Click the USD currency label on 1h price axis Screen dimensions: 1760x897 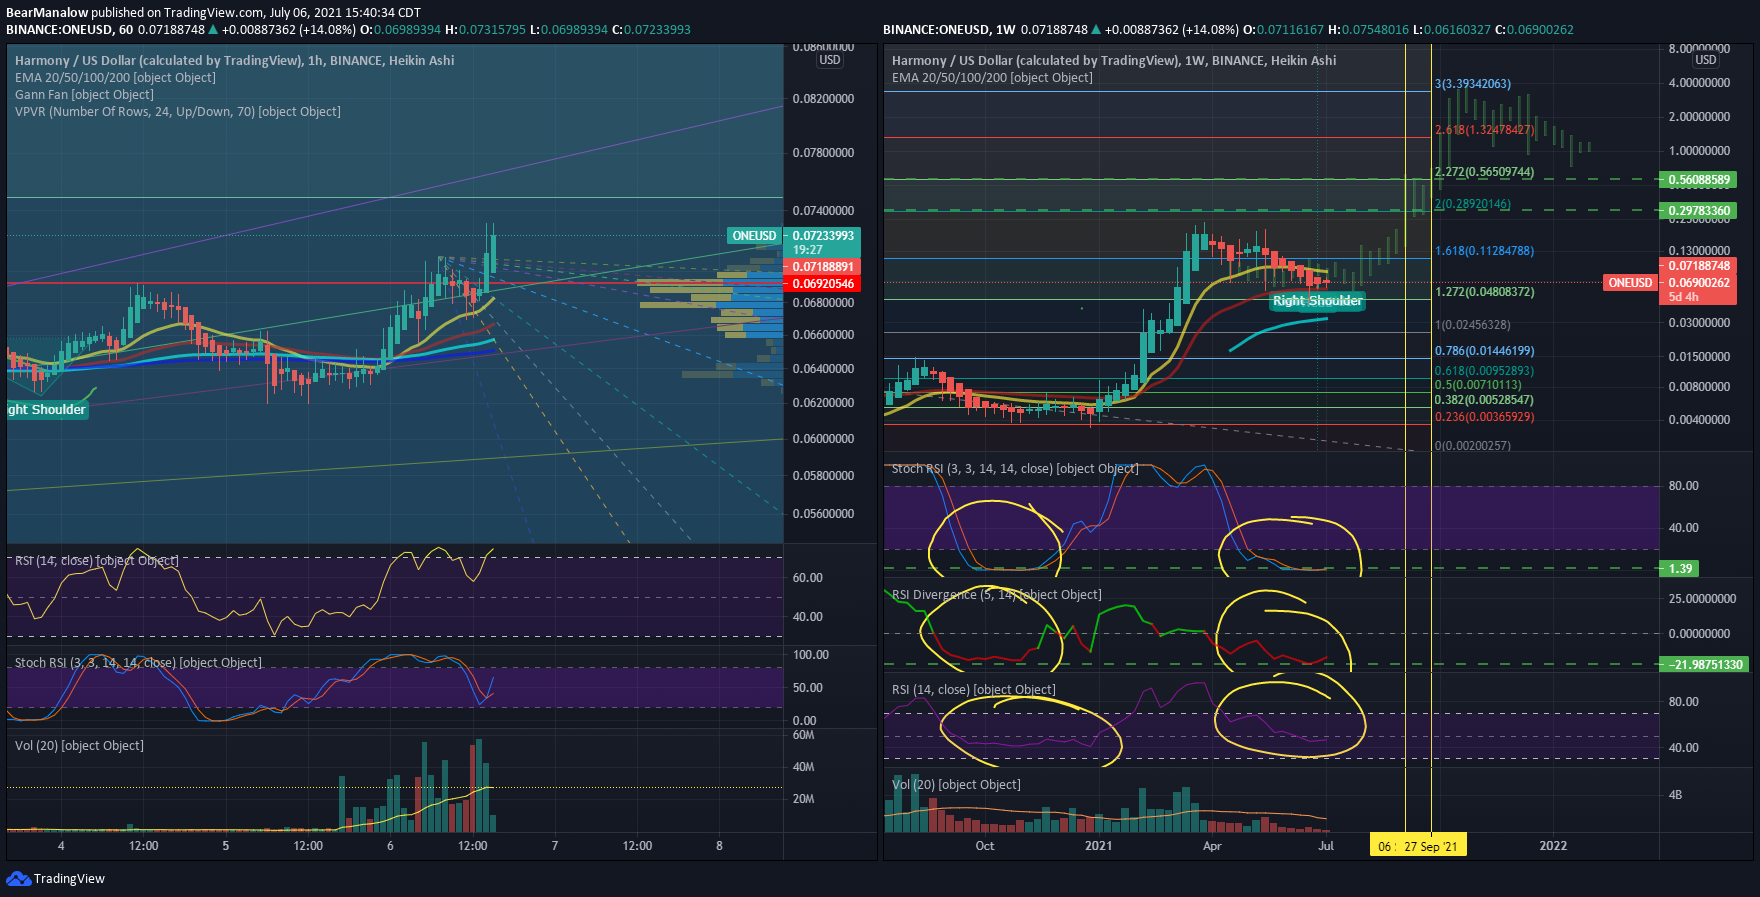coord(830,60)
